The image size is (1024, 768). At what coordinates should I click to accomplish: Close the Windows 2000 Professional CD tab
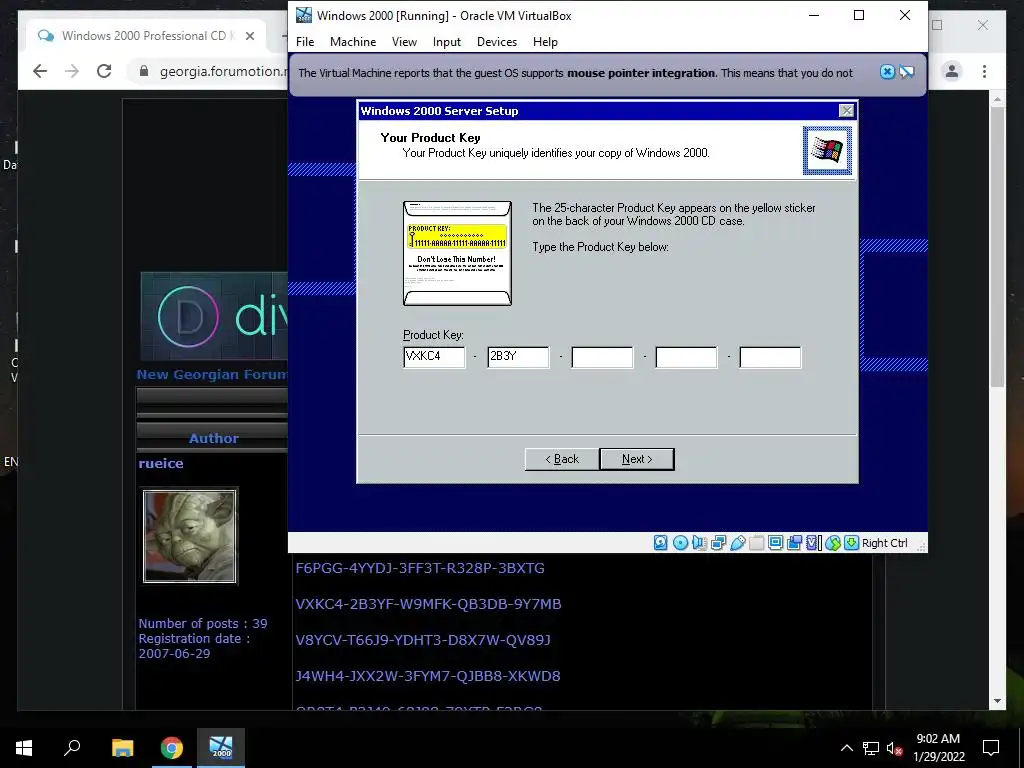249,36
